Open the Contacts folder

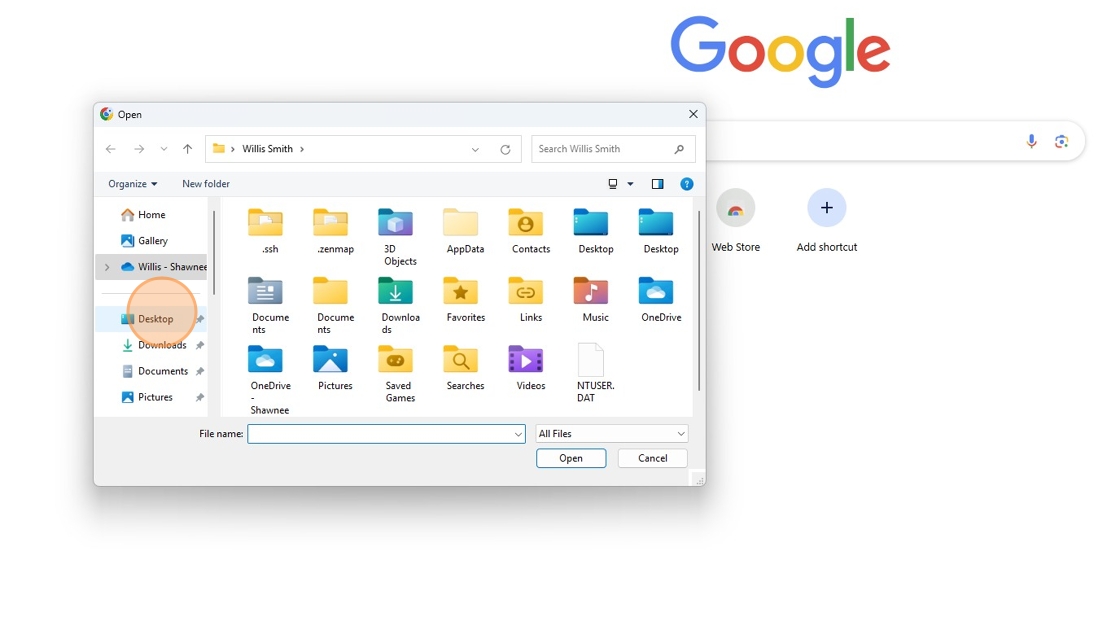(x=531, y=231)
